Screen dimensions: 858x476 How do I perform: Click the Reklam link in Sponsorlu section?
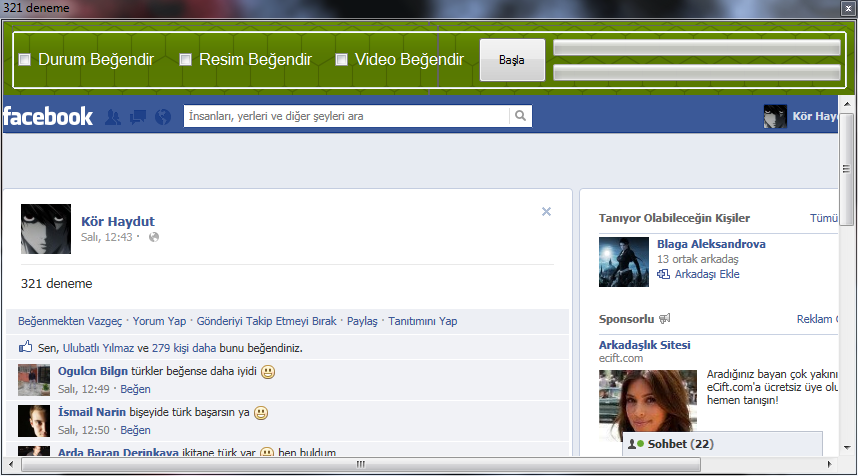816,319
